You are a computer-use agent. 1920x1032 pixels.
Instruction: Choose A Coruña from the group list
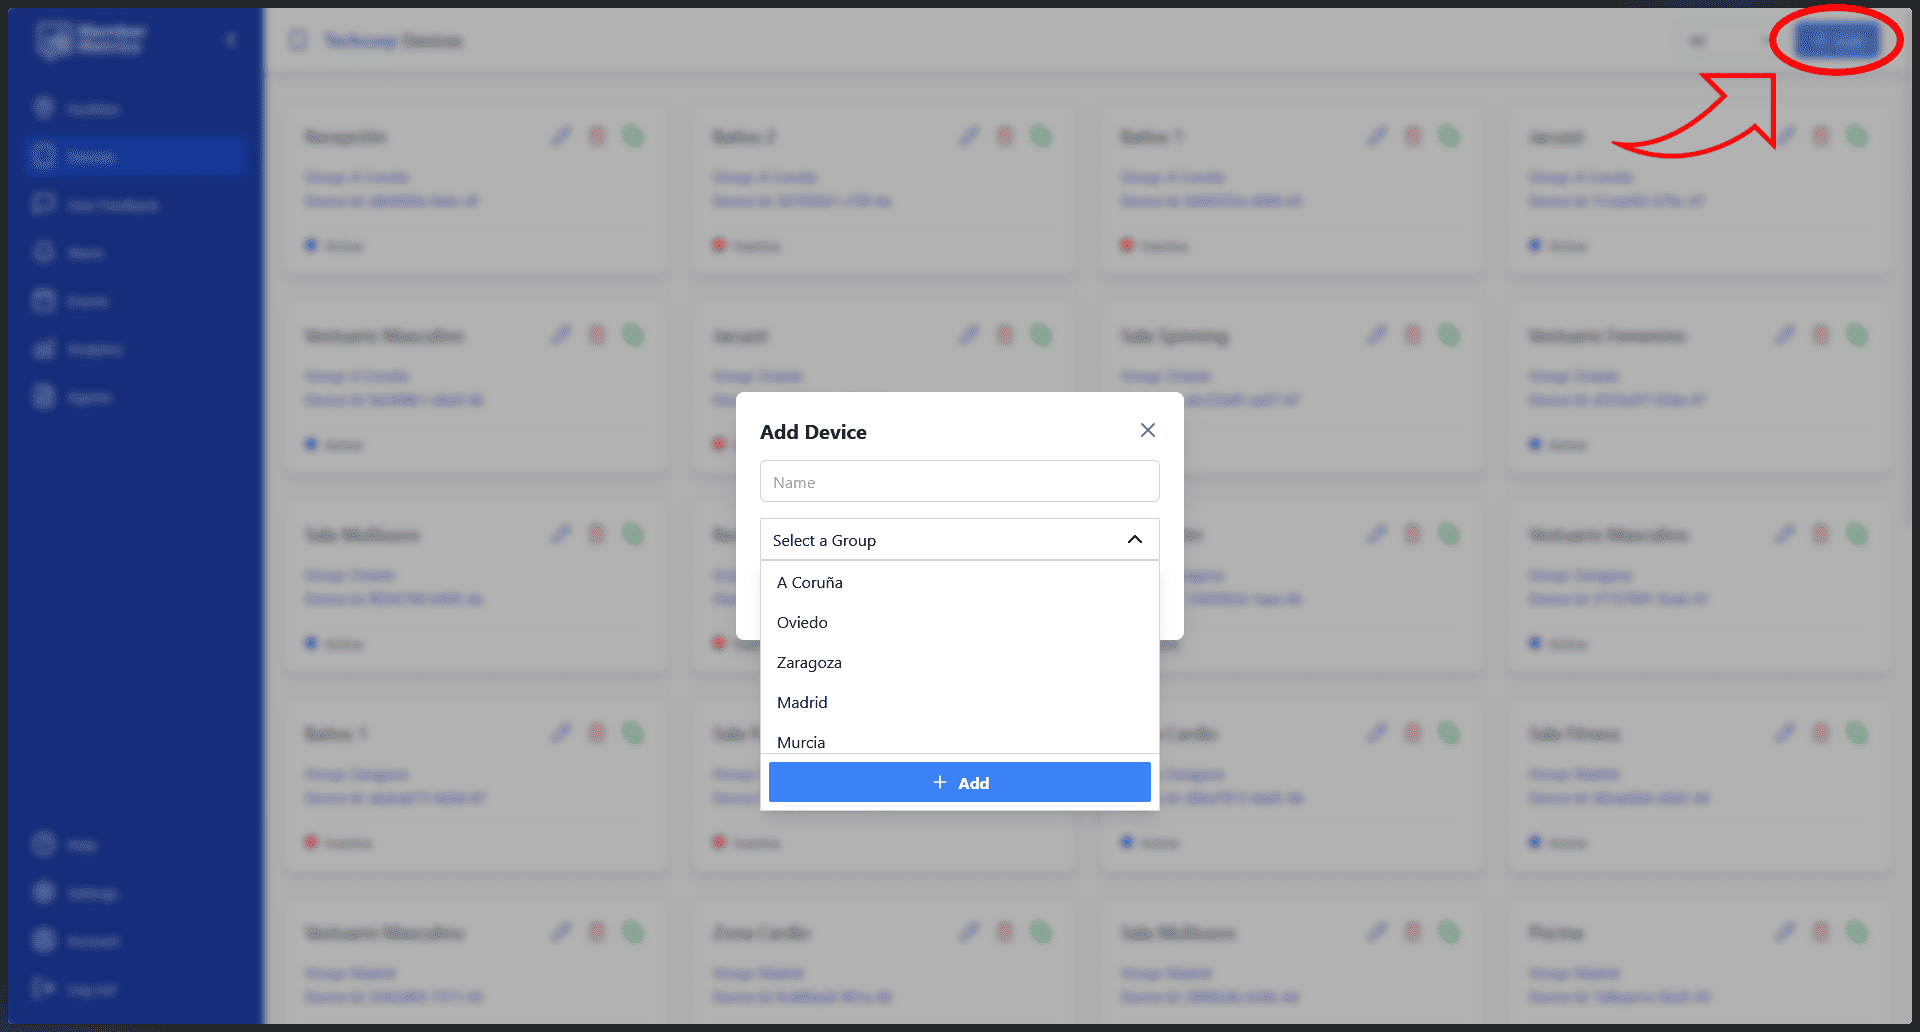coord(810,582)
